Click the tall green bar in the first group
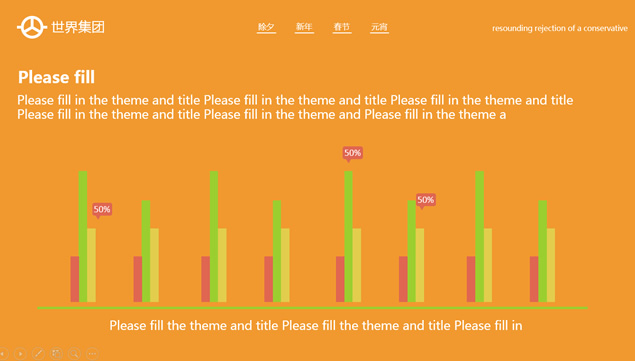The height and width of the screenshot is (361, 635). click(83, 237)
